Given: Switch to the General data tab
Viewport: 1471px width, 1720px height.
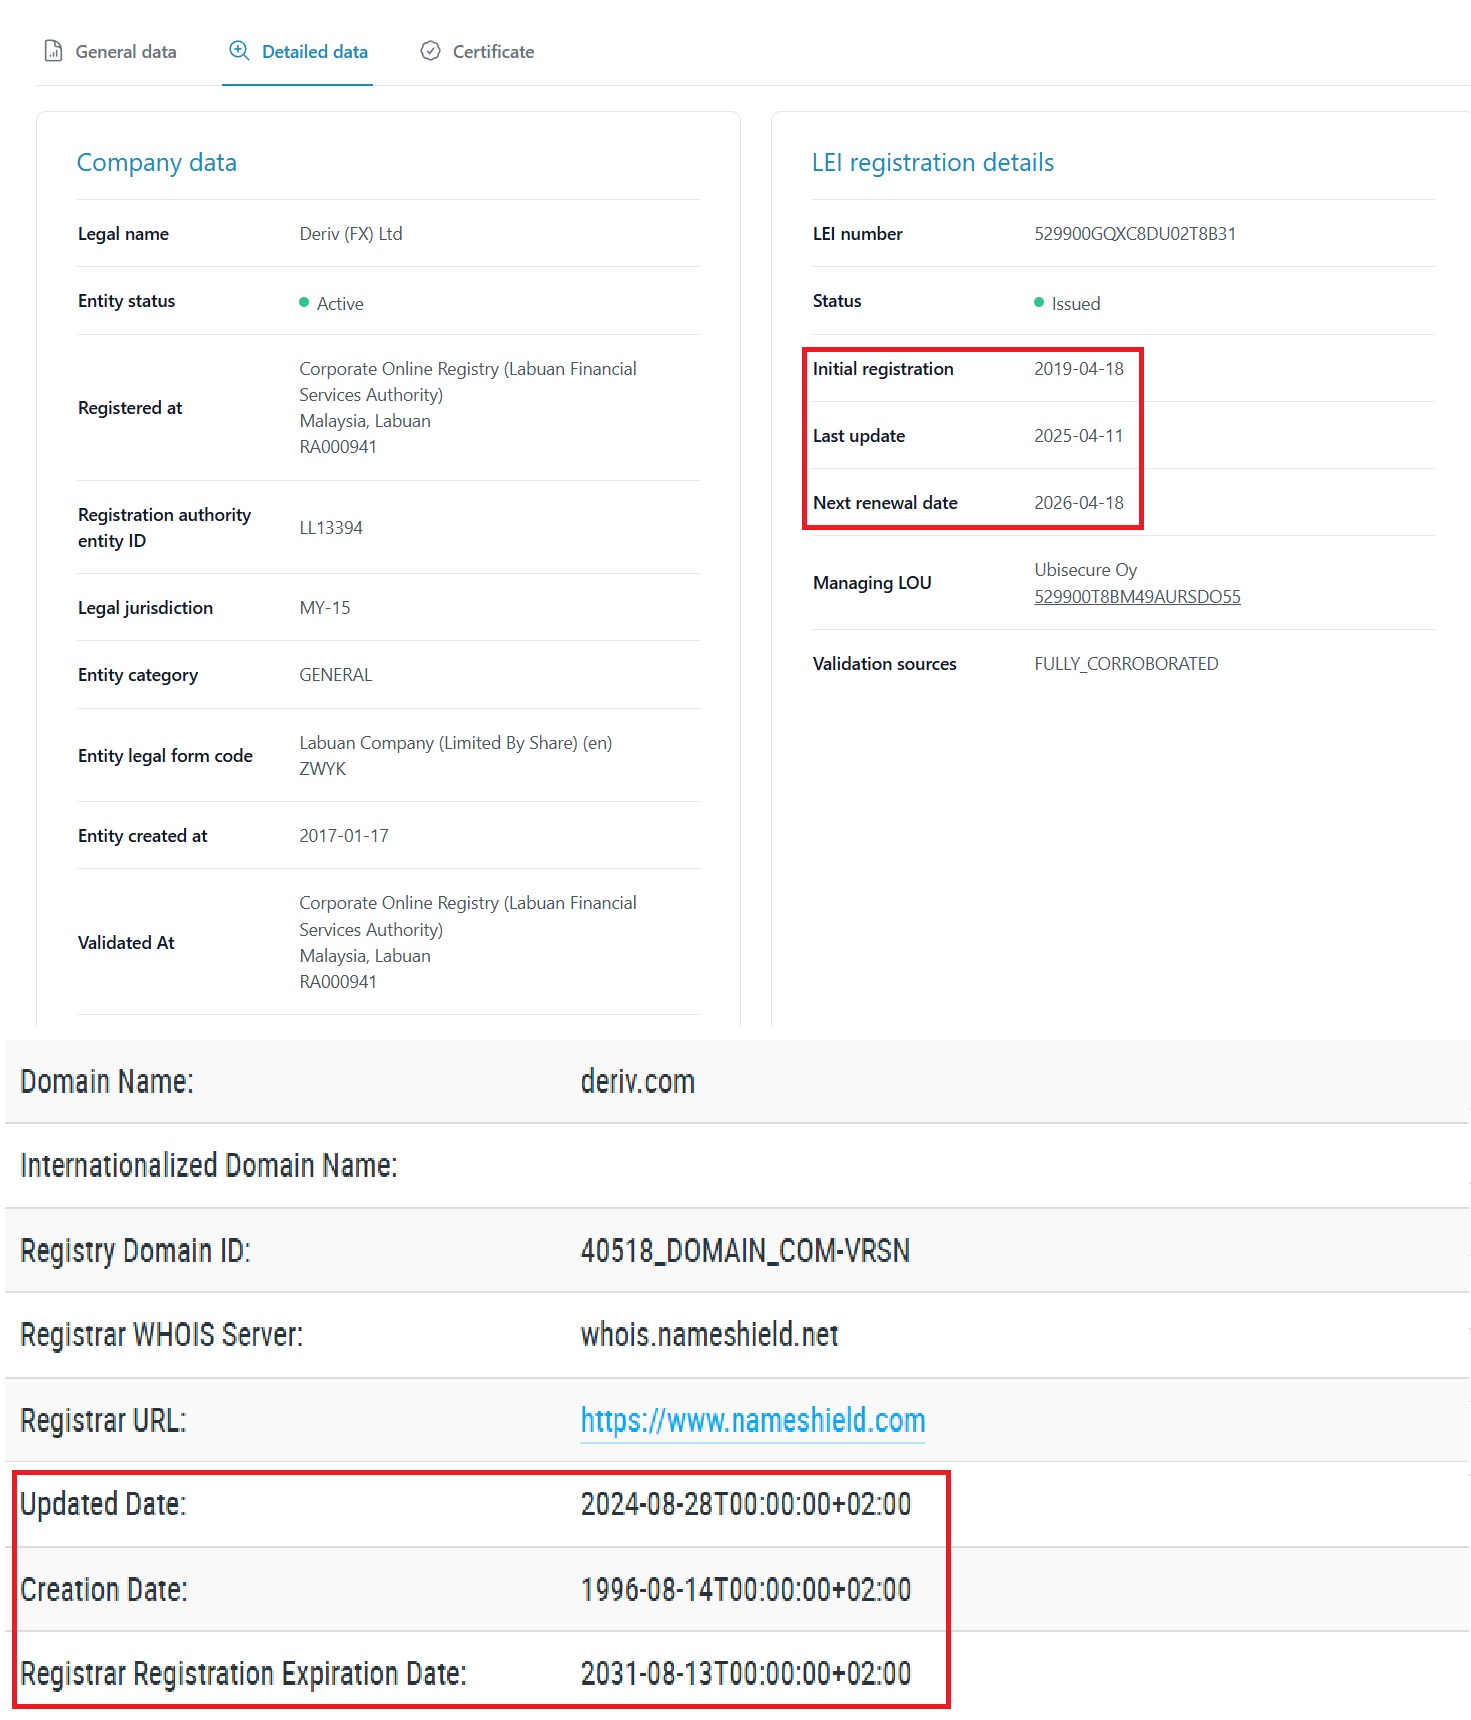Looking at the screenshot, I should coord(125,52).
